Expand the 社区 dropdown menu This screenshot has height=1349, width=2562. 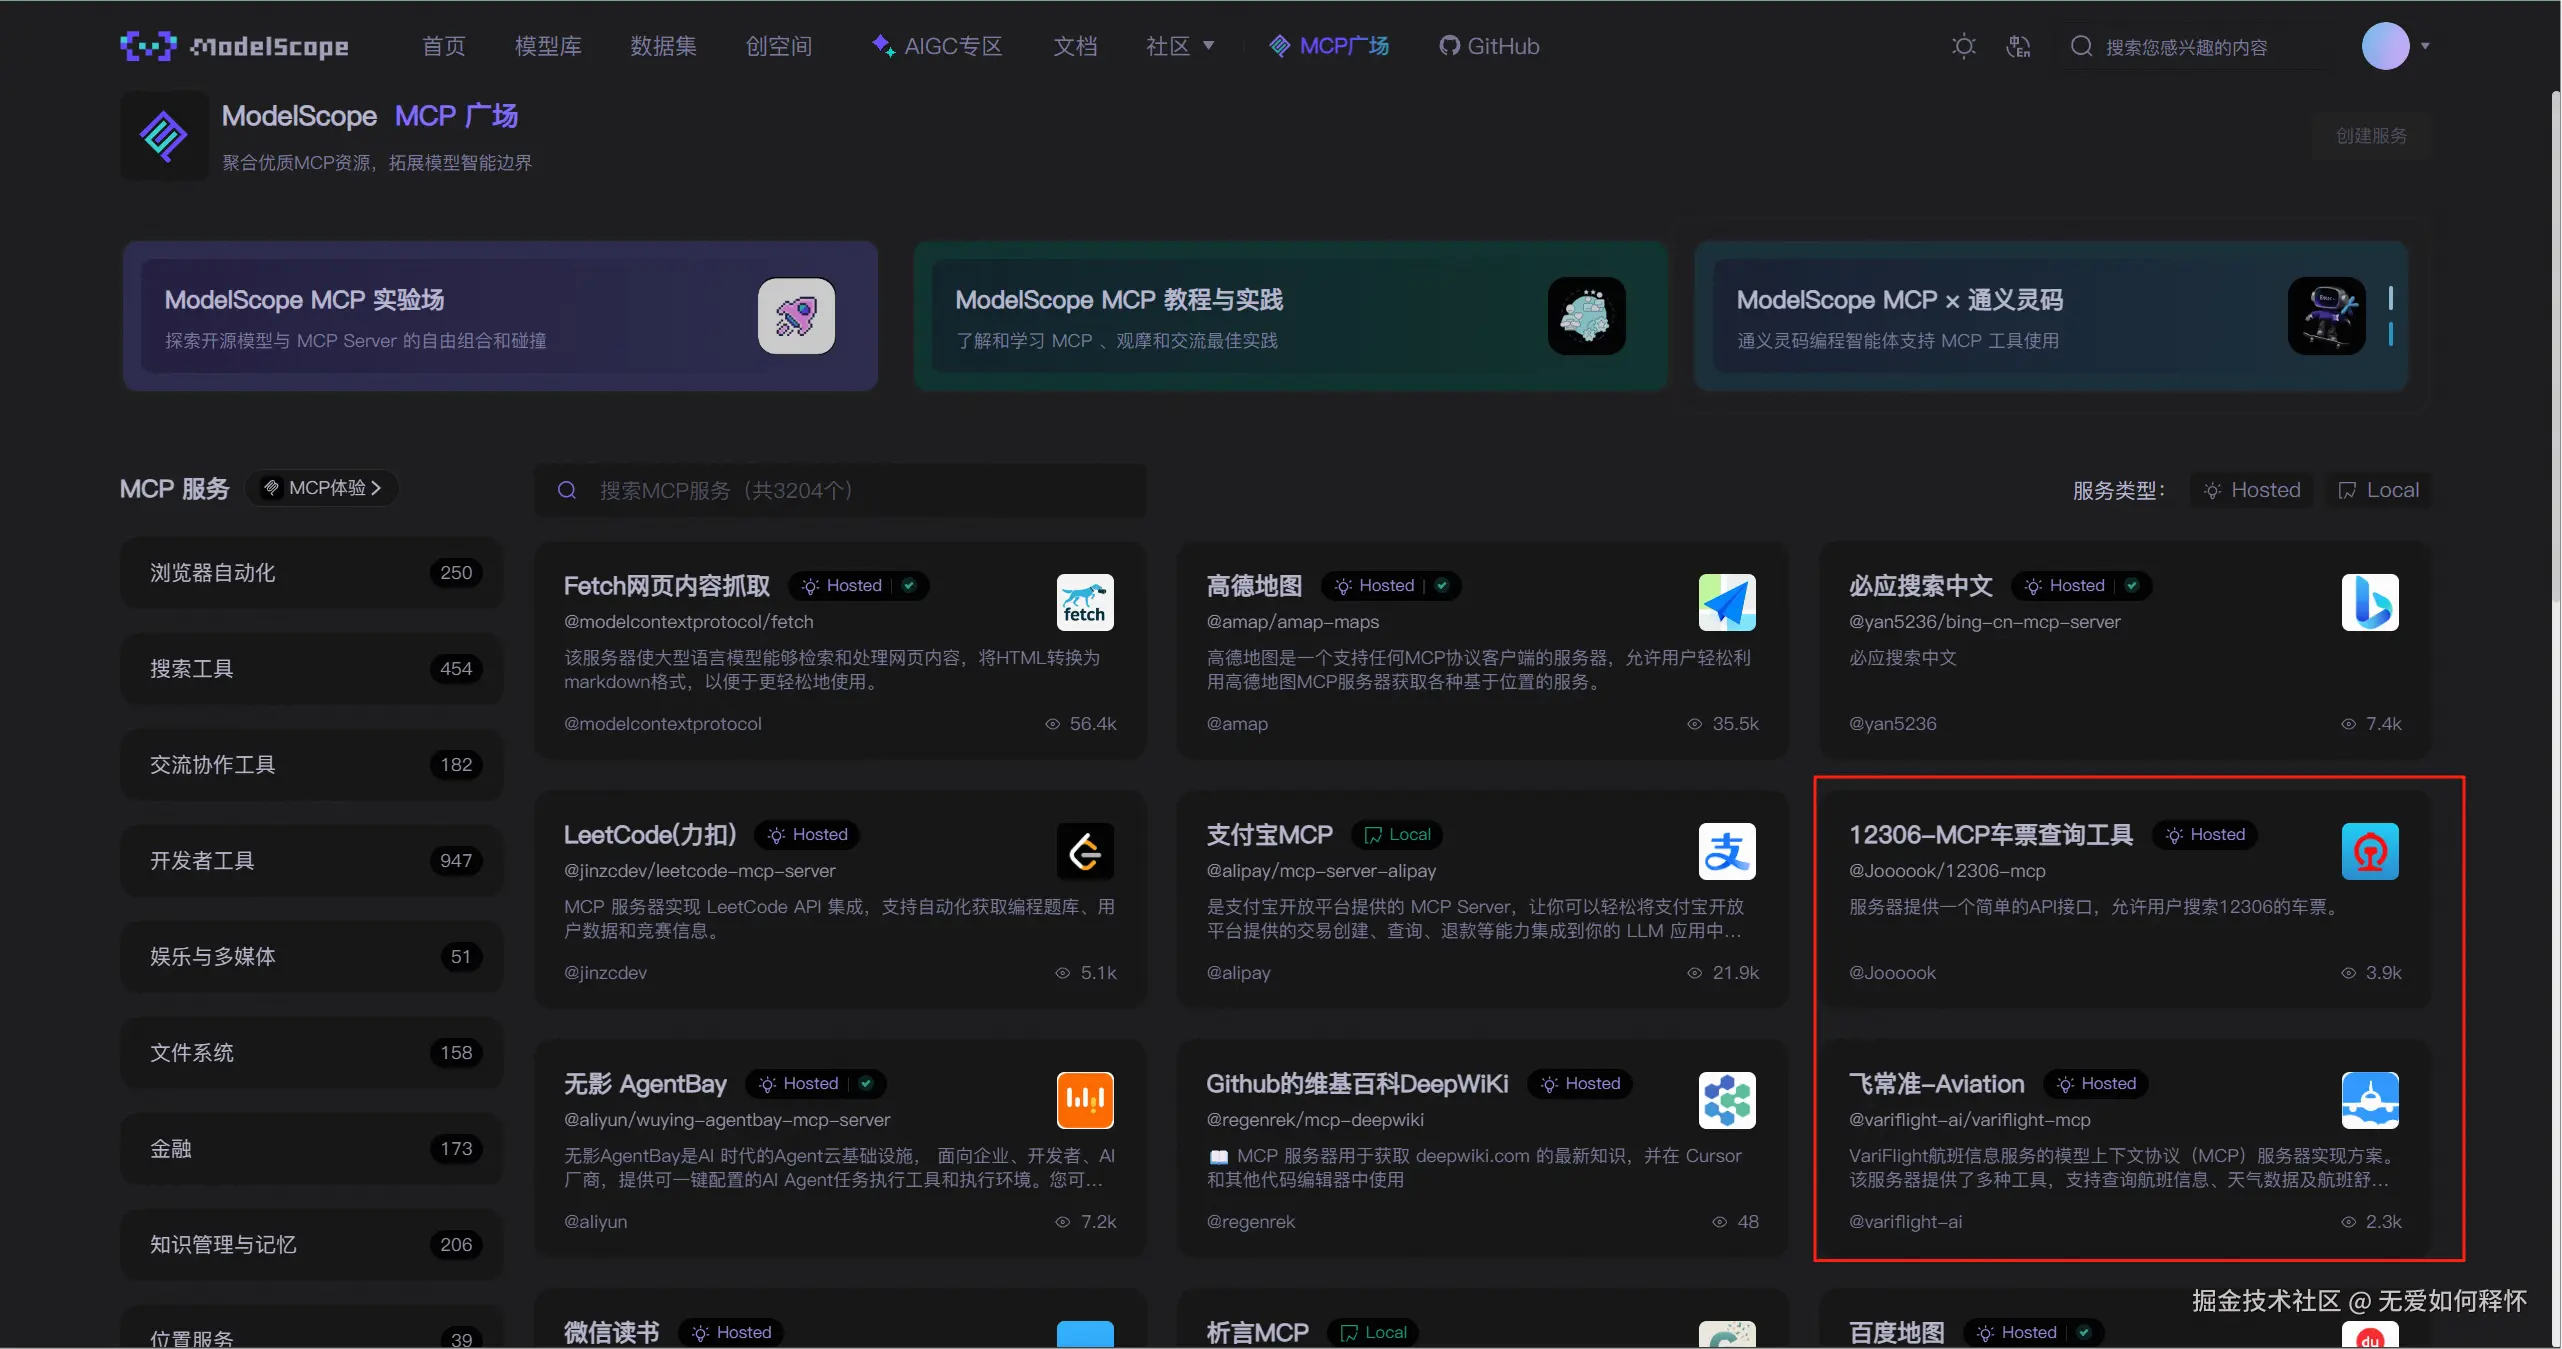click(1180, 46)
